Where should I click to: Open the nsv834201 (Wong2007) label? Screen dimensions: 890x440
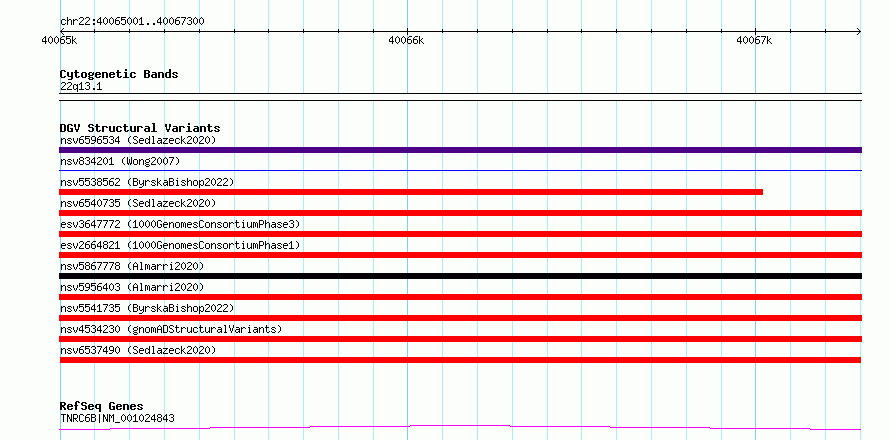point(120,161)
